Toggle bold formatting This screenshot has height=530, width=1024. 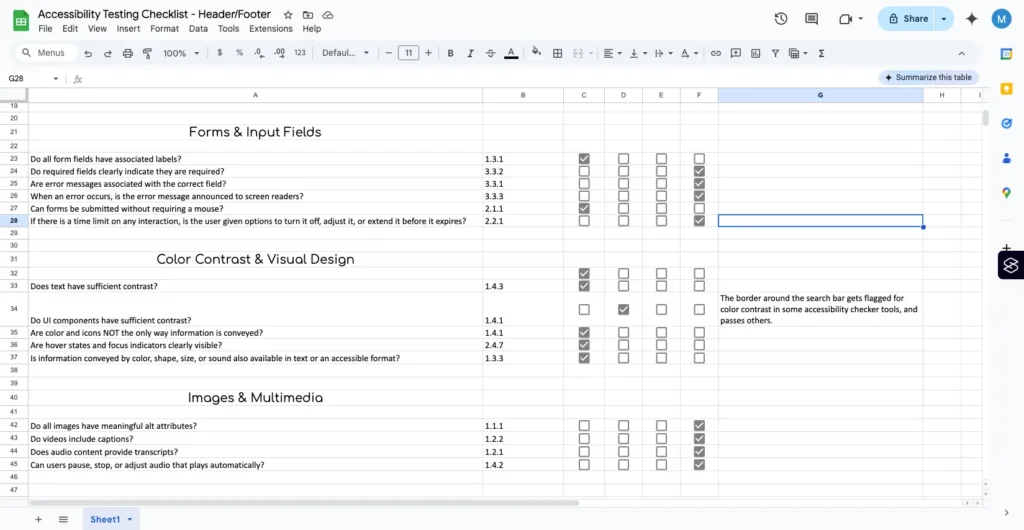click(x=450, y=54)
